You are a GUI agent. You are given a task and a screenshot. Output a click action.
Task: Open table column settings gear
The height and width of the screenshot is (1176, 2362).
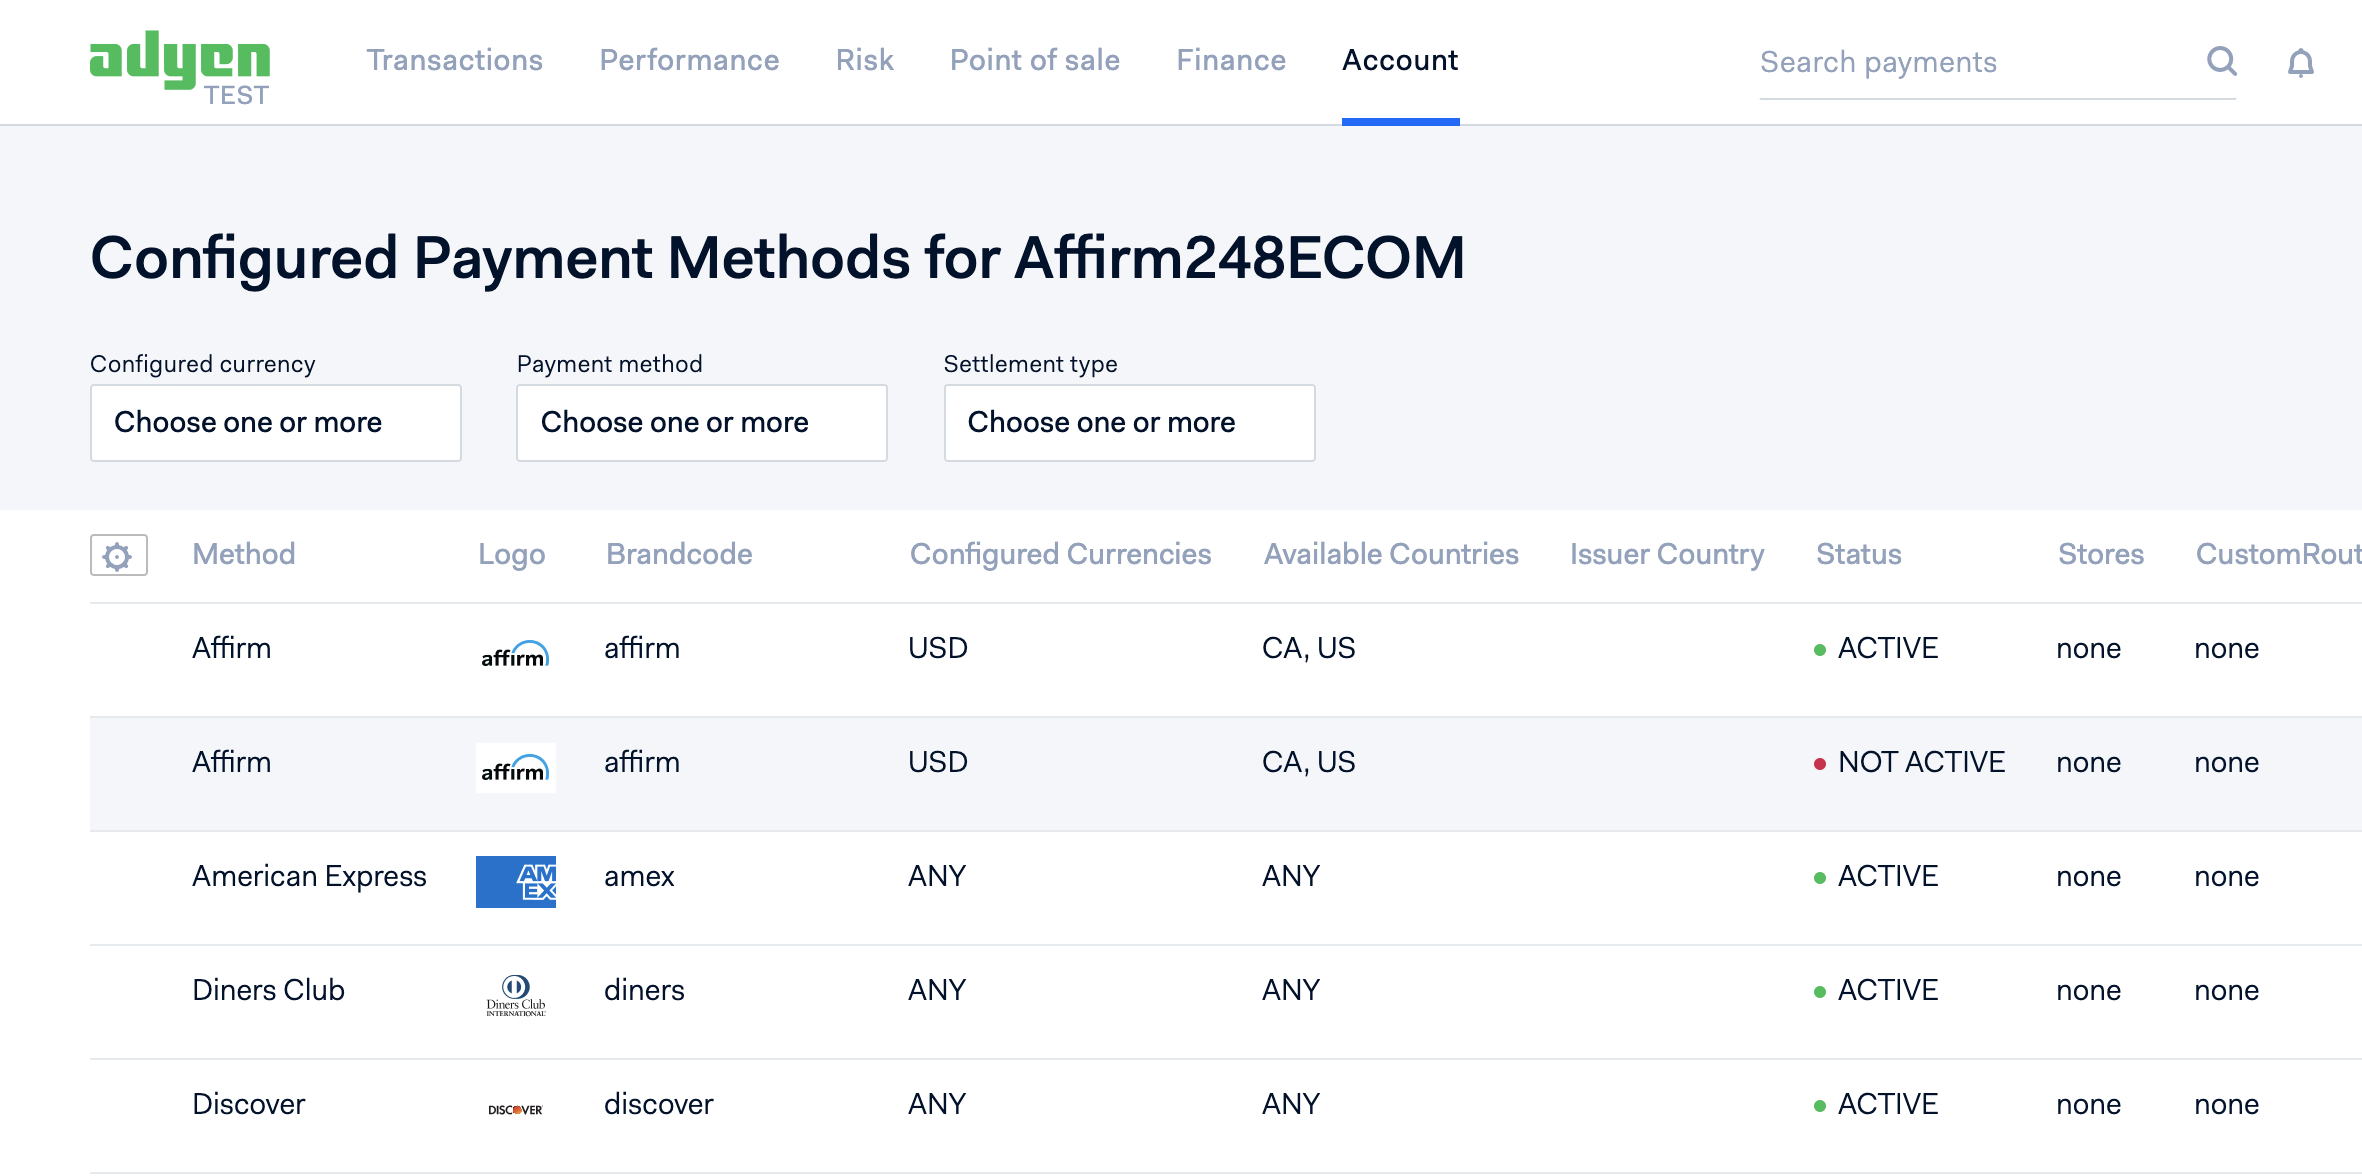click(x=118, y=555)
